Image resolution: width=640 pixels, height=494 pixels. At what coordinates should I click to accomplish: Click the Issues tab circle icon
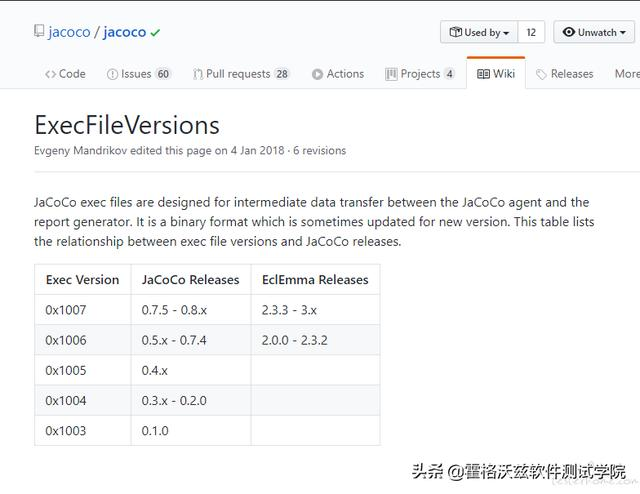point(112,74)
